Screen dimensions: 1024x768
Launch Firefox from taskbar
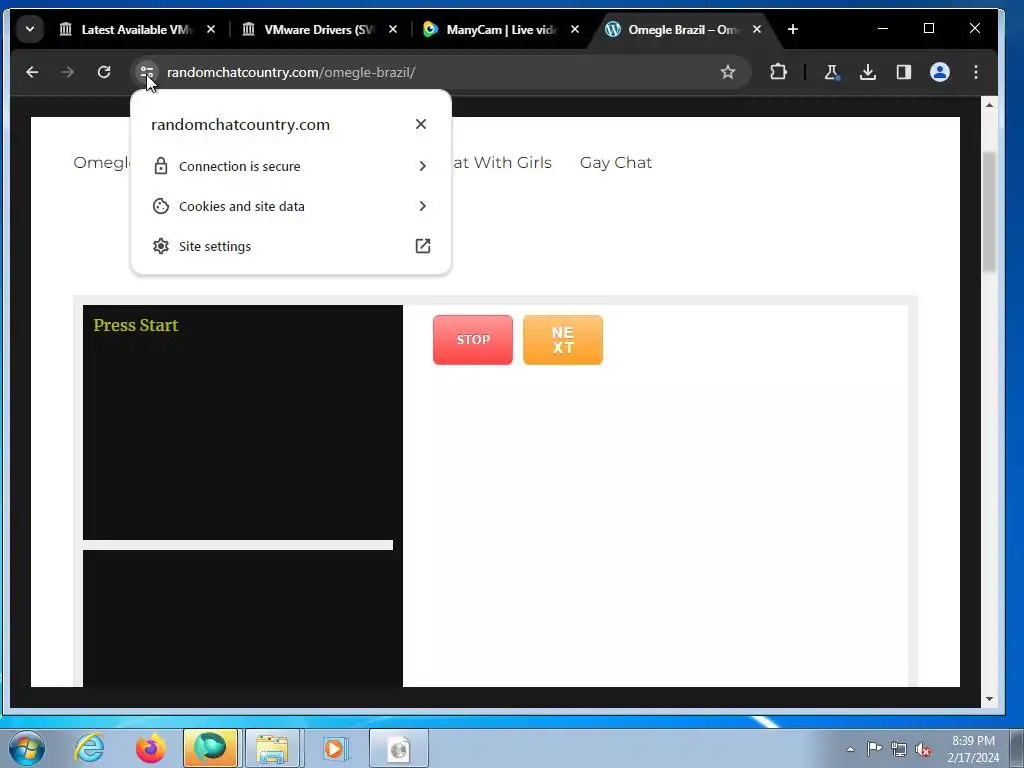150,748
